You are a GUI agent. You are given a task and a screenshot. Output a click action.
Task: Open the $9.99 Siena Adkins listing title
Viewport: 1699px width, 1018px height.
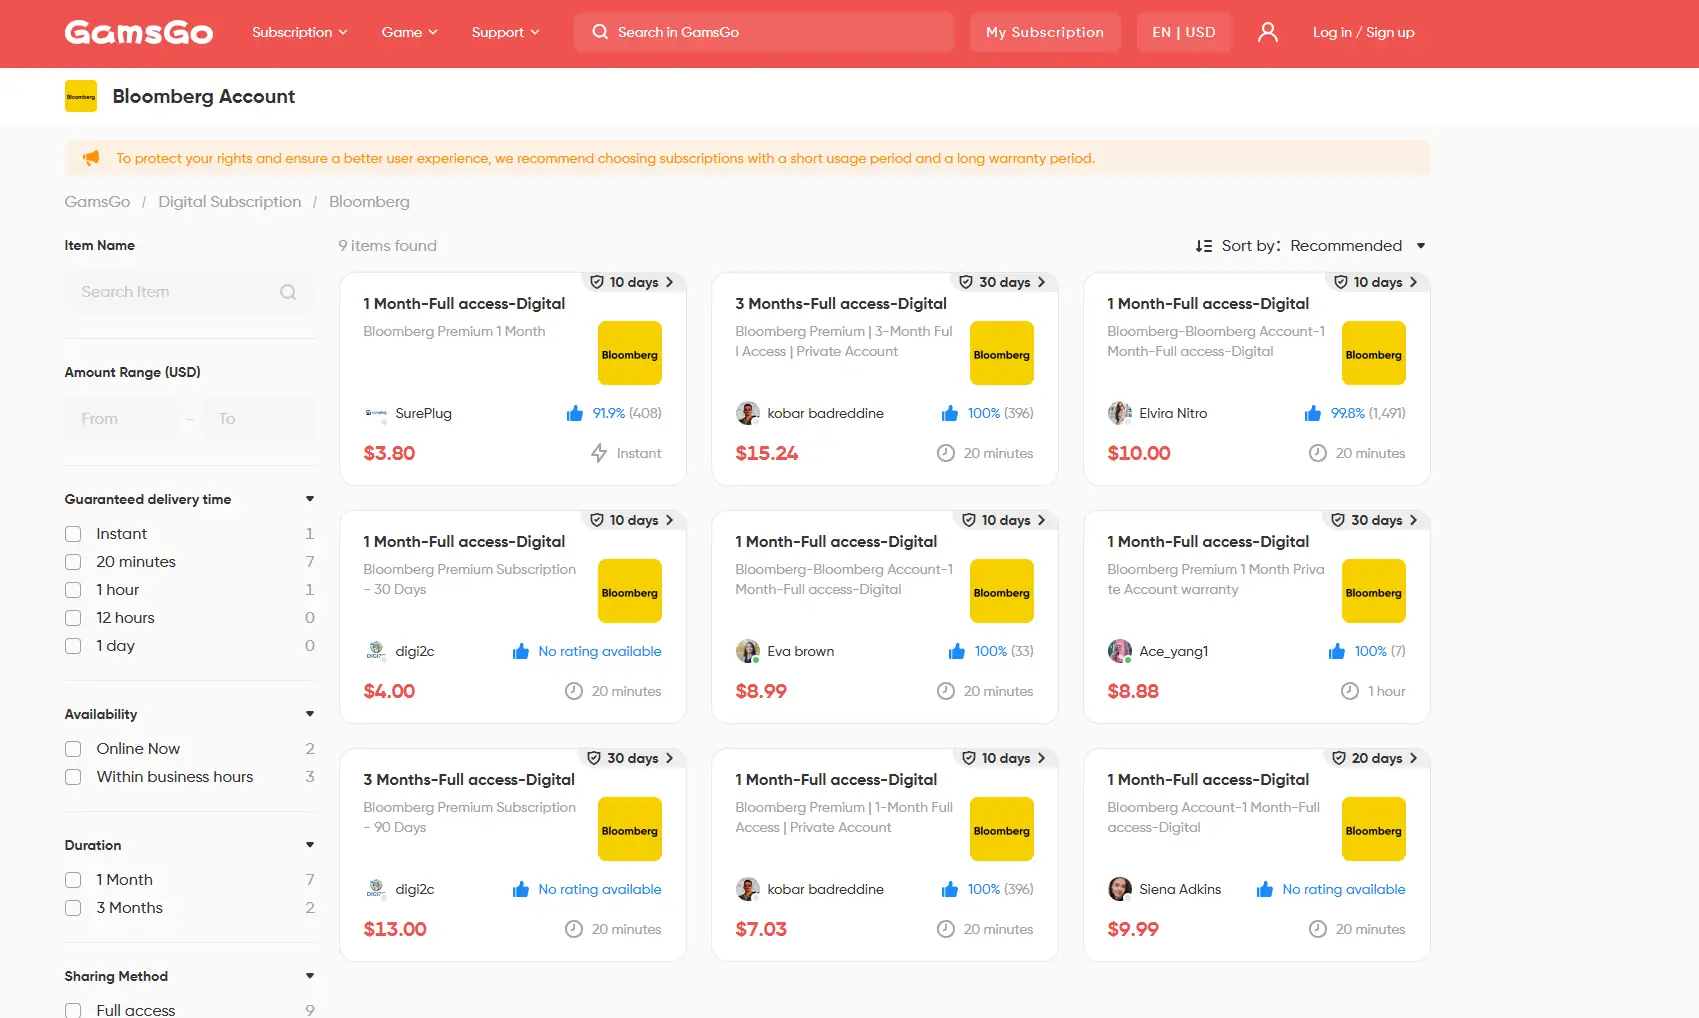point(1208,780)
